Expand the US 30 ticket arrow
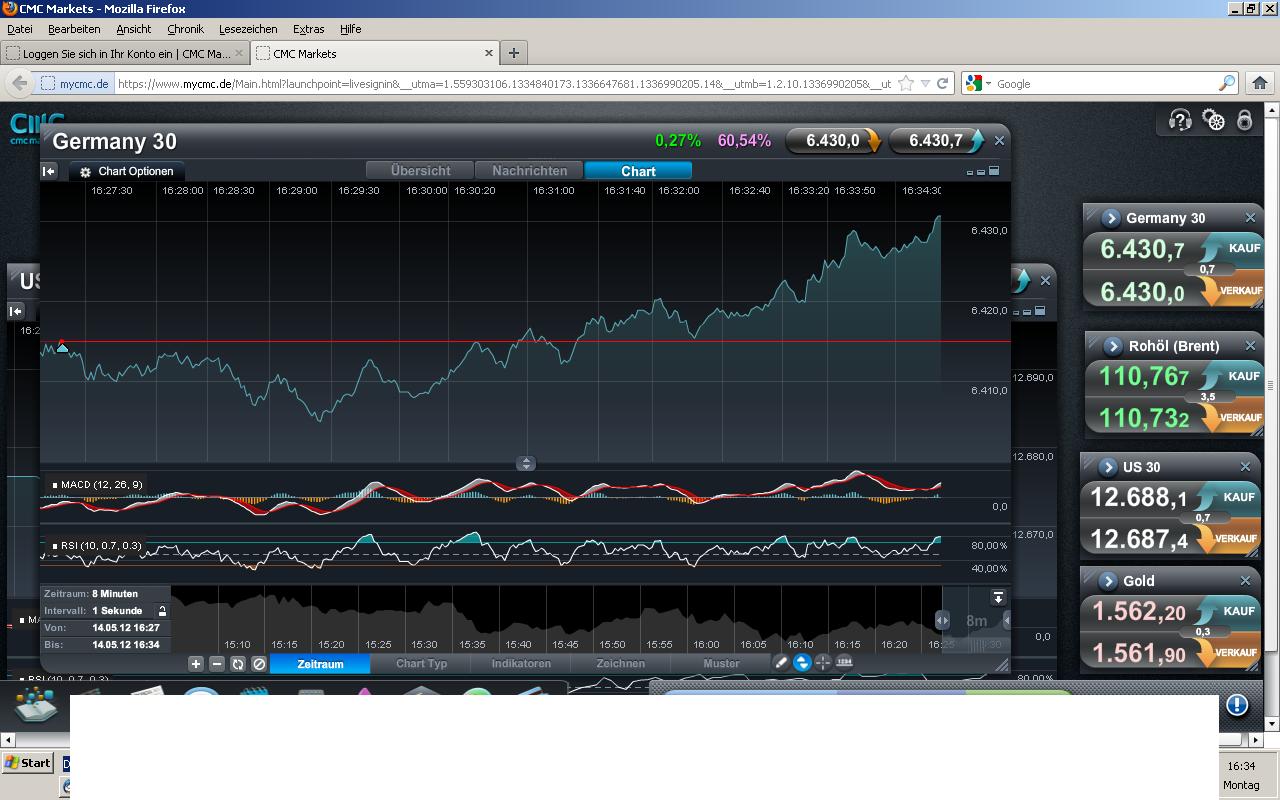This screenshot has height=800, width=1280. coord(1108,467)
